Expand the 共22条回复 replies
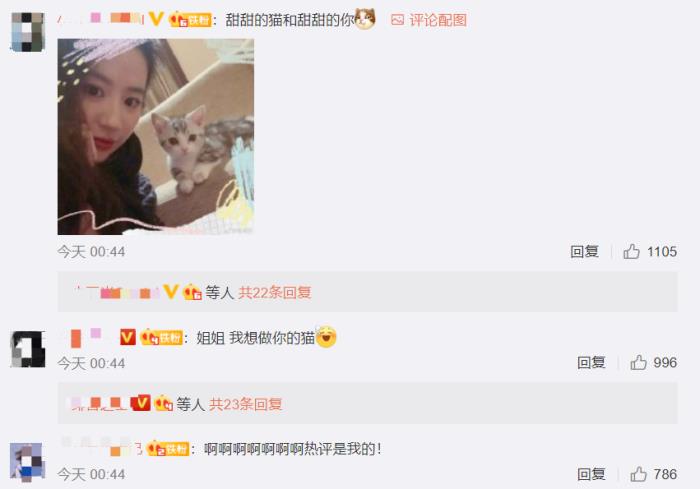 [275, 293]
